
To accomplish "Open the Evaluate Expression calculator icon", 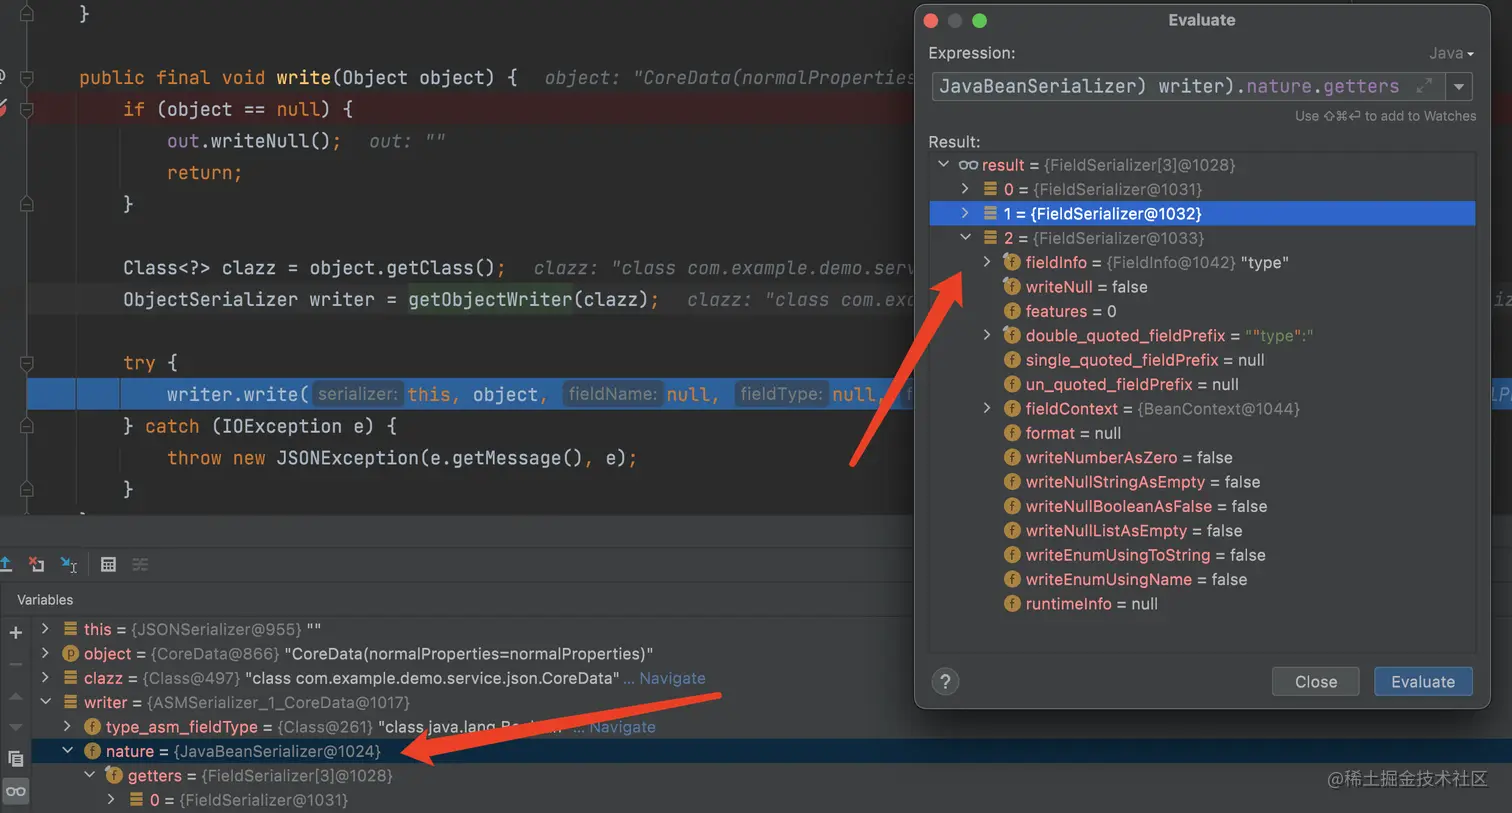I will click(x=108, y=564).
